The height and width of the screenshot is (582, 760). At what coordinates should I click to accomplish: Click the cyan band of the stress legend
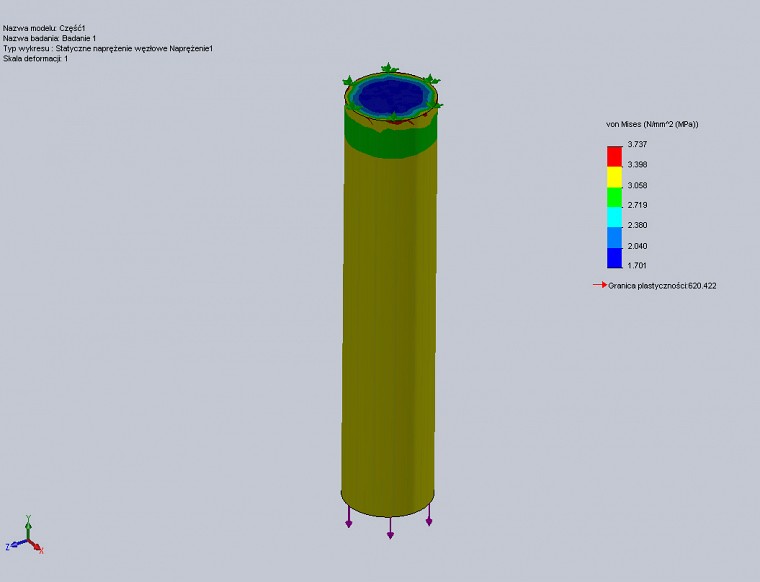[x=614, y=217]
